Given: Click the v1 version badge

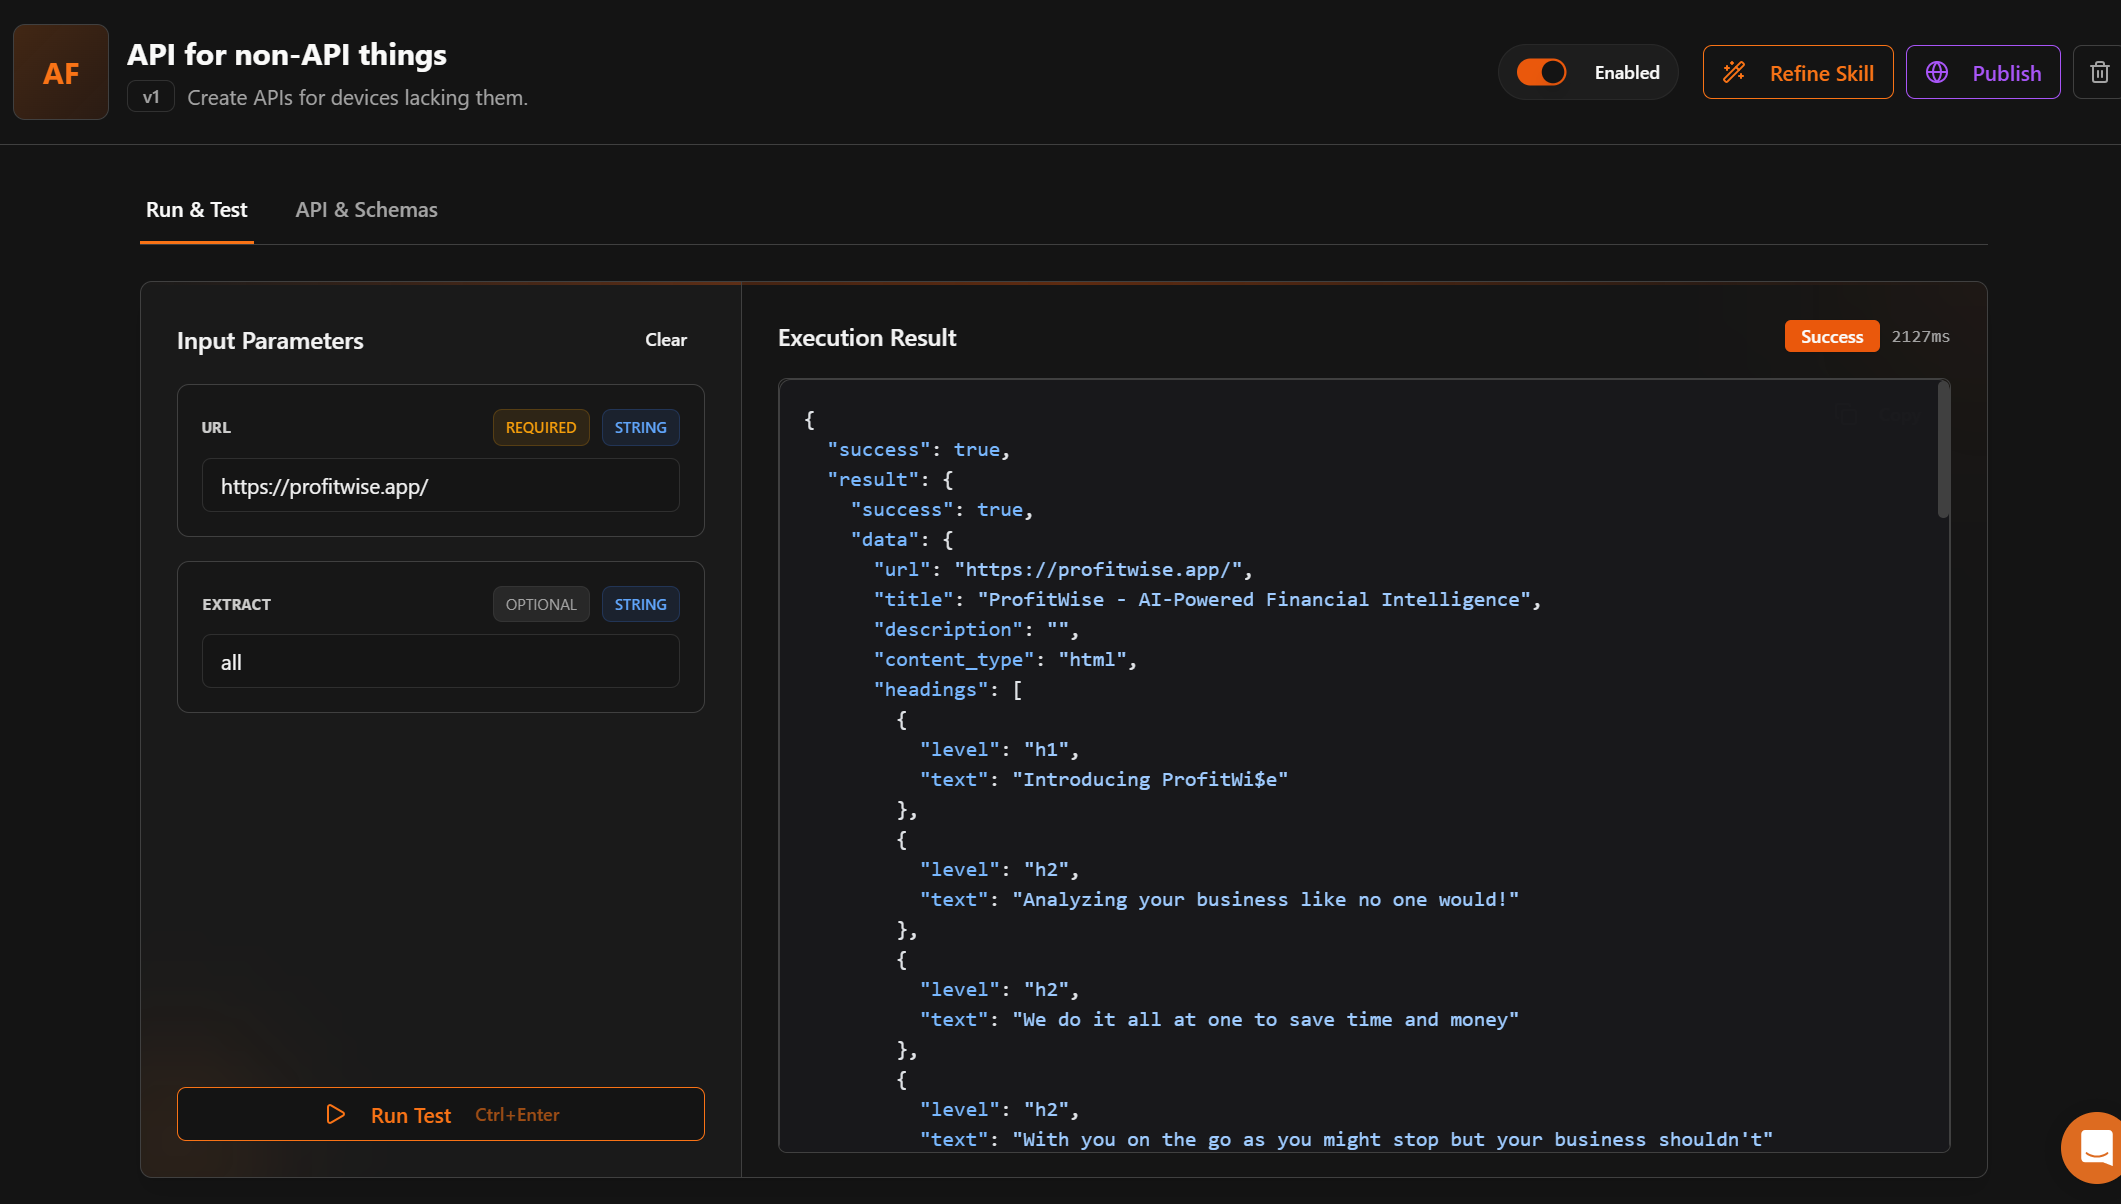Looking at the screenshot, I should coord(151,97).
